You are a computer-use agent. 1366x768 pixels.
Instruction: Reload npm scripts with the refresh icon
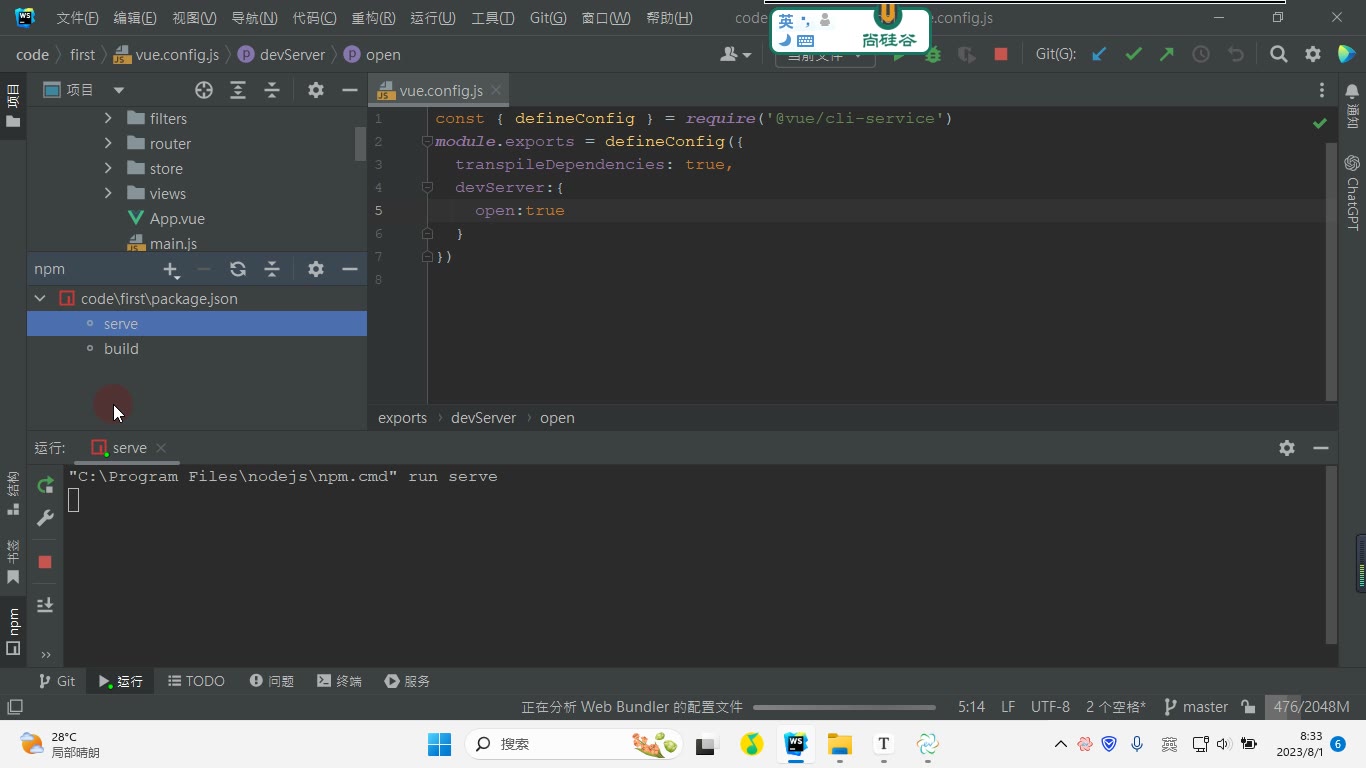coord(238,269)
